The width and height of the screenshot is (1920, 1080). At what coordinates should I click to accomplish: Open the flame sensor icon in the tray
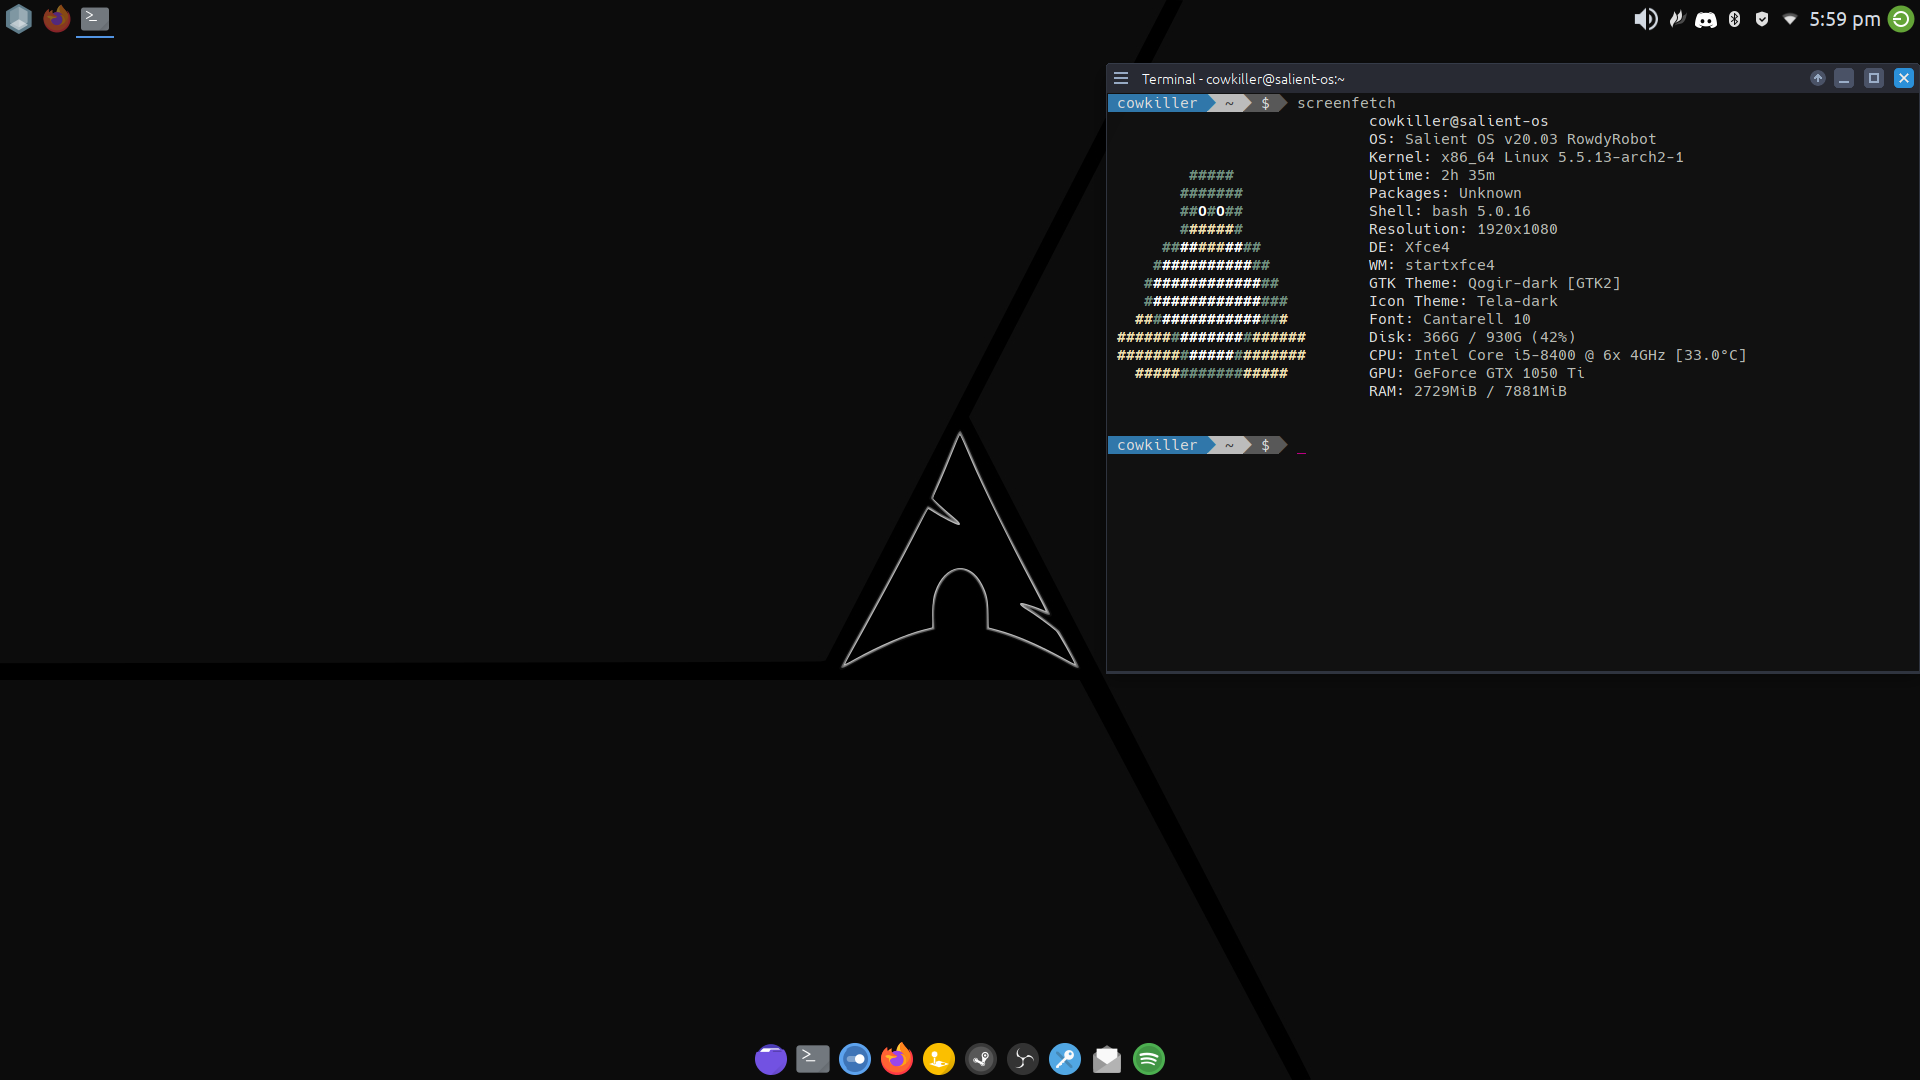pyautogui.click(x=1676, y=19)
